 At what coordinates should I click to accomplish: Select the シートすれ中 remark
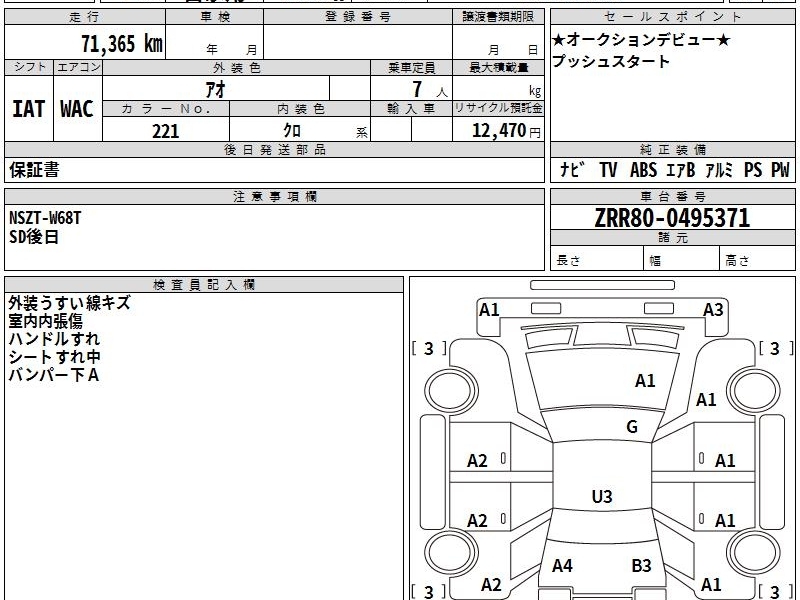point(54,357)
